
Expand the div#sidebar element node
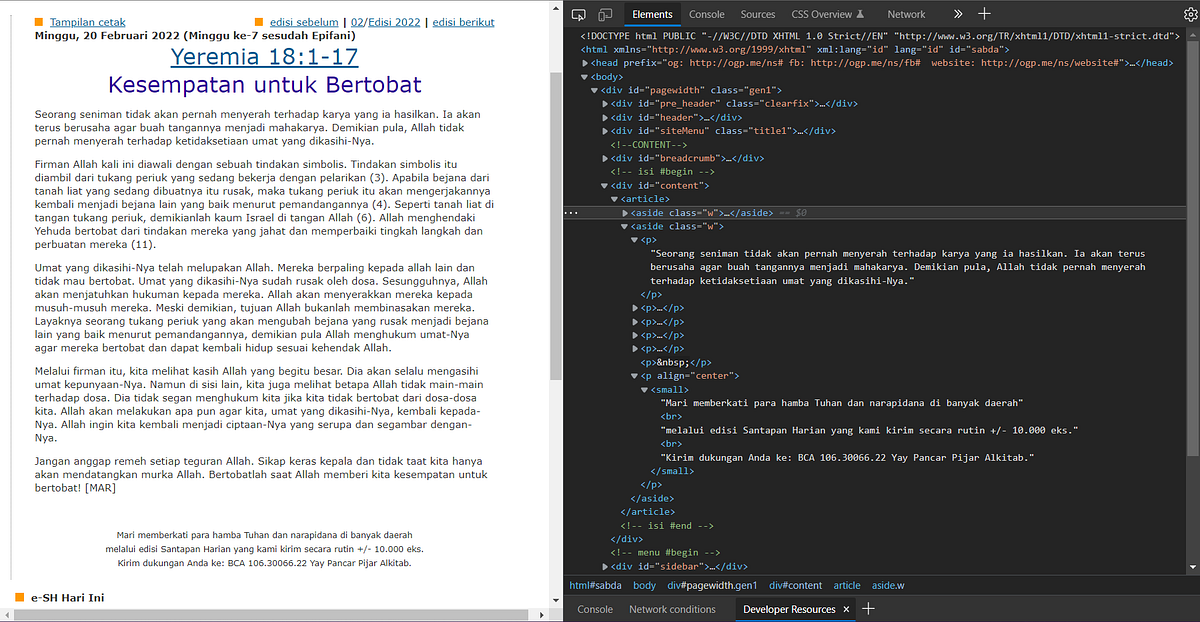[x=607, y=566]
